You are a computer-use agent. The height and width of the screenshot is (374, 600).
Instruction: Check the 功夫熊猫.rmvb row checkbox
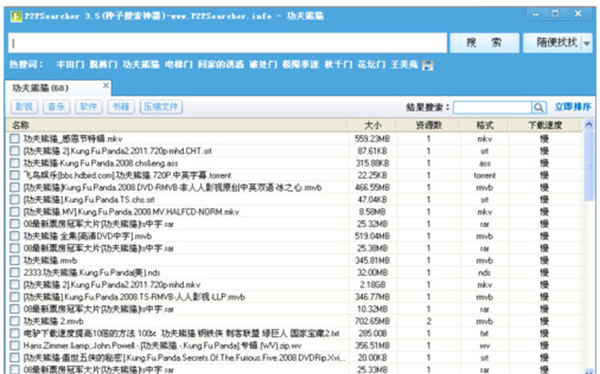point(15,260)
